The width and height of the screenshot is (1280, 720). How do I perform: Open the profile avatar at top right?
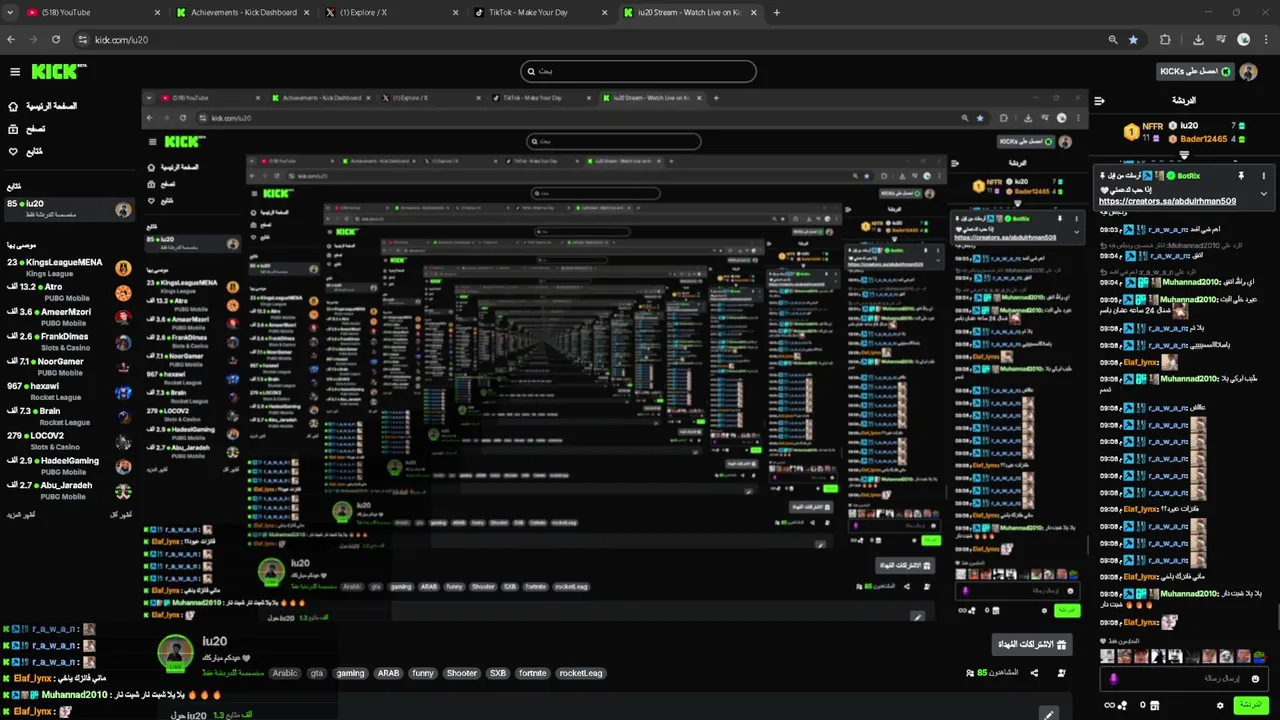pos(1247,72)
